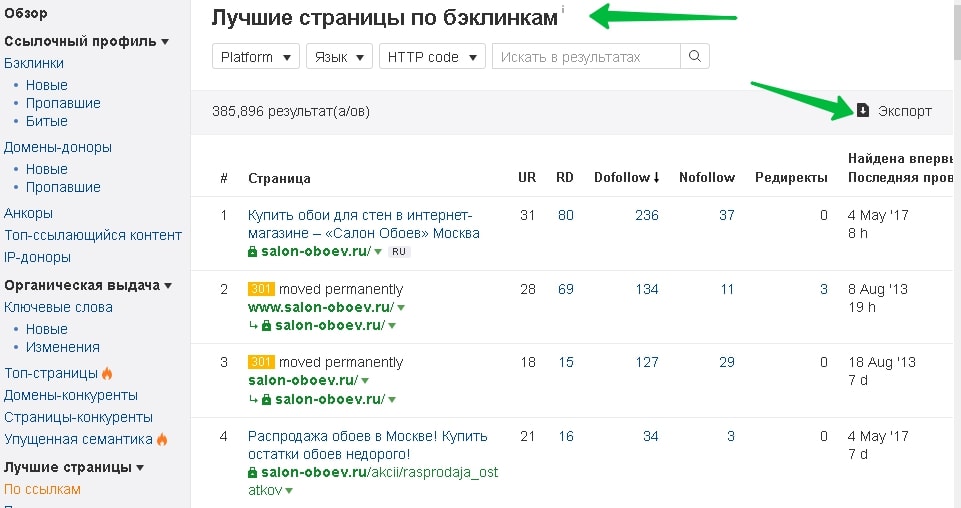Viewport: 961px width, 508px height.
Task: Click the search magnifier icon button
Action: pos(695,57)
